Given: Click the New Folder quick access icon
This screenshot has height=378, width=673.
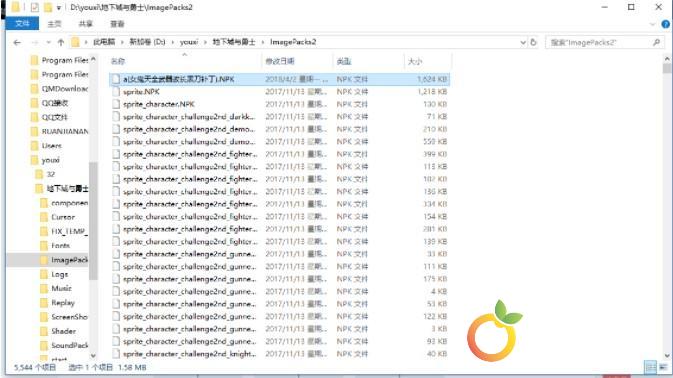Looking at the screenshot, I should (48, 7).
